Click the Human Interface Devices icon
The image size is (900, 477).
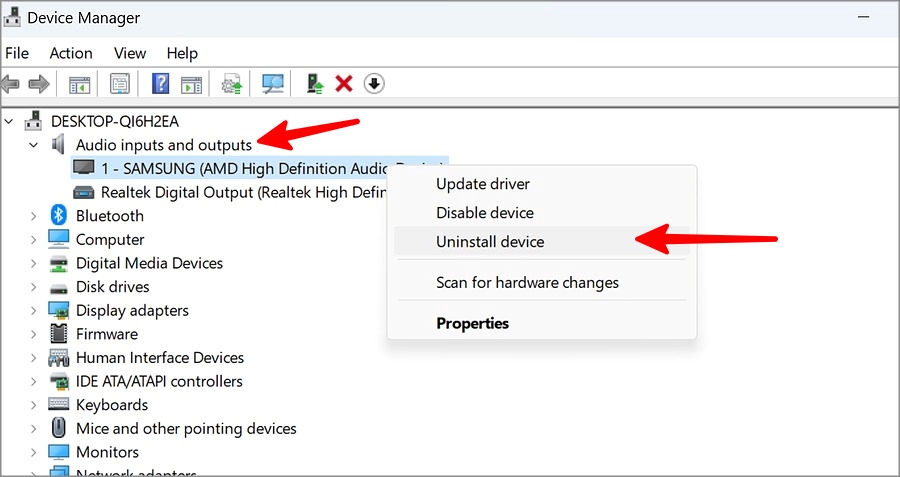59,358
